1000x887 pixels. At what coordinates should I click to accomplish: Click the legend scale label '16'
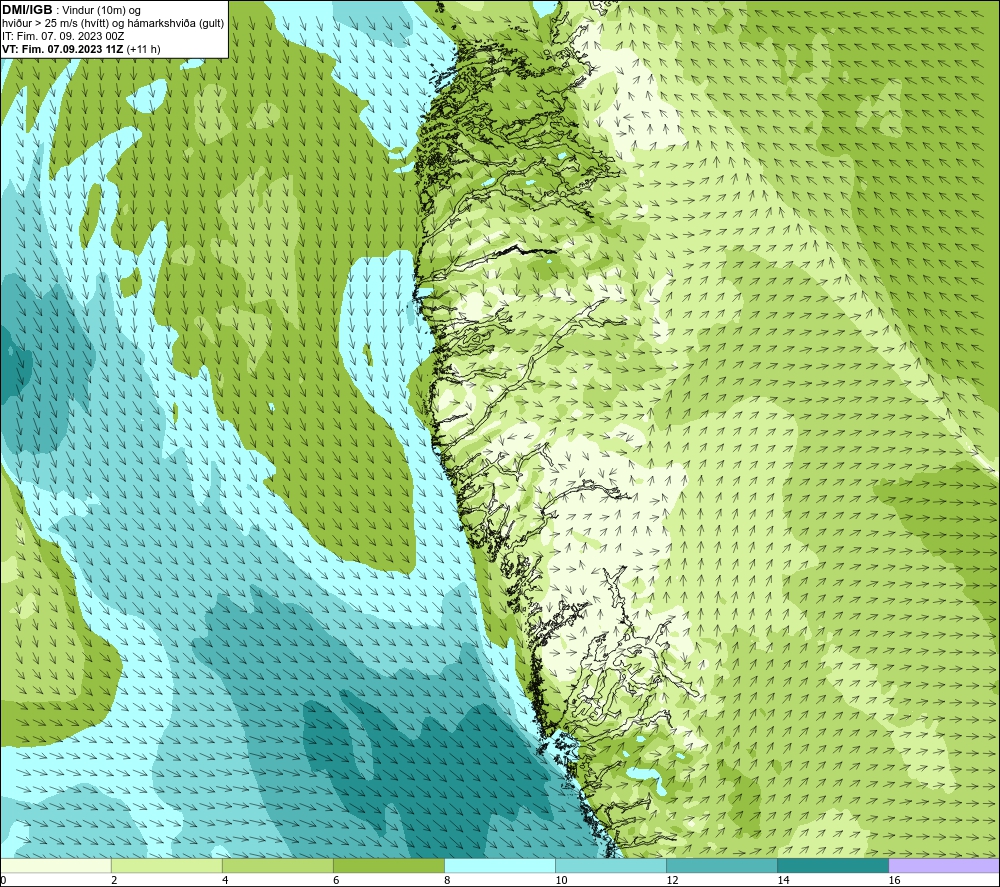click(x=894, y=880)
